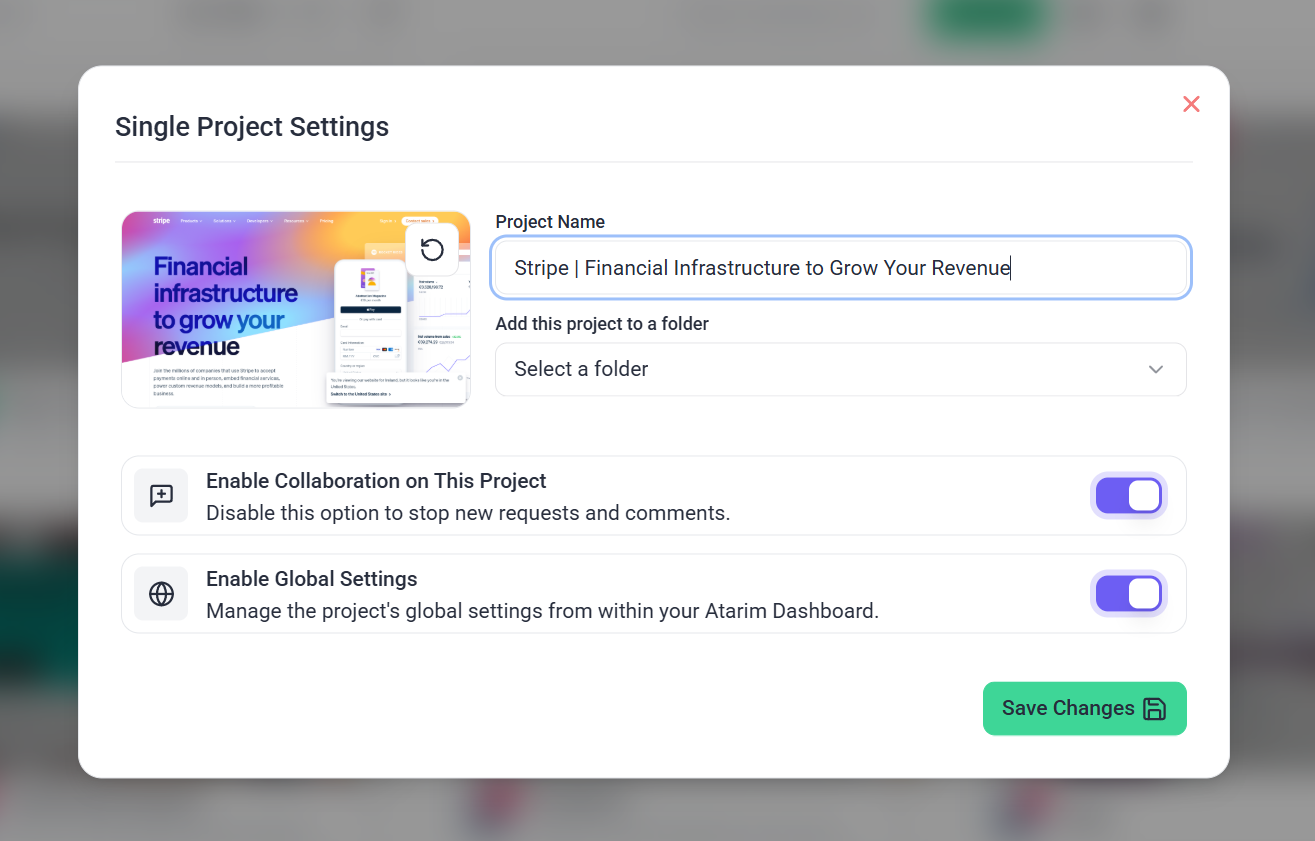
Task: Focus the Project Name text field
Action: click(840, 268)
